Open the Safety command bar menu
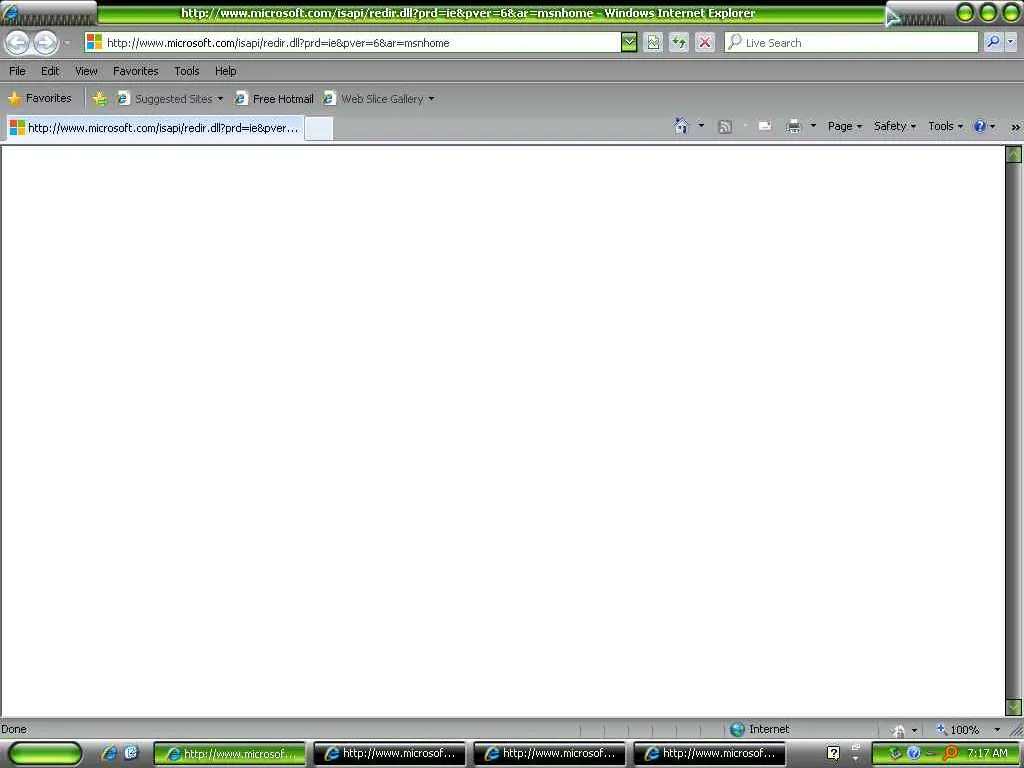1024x768 pixels. click(895, 126)
